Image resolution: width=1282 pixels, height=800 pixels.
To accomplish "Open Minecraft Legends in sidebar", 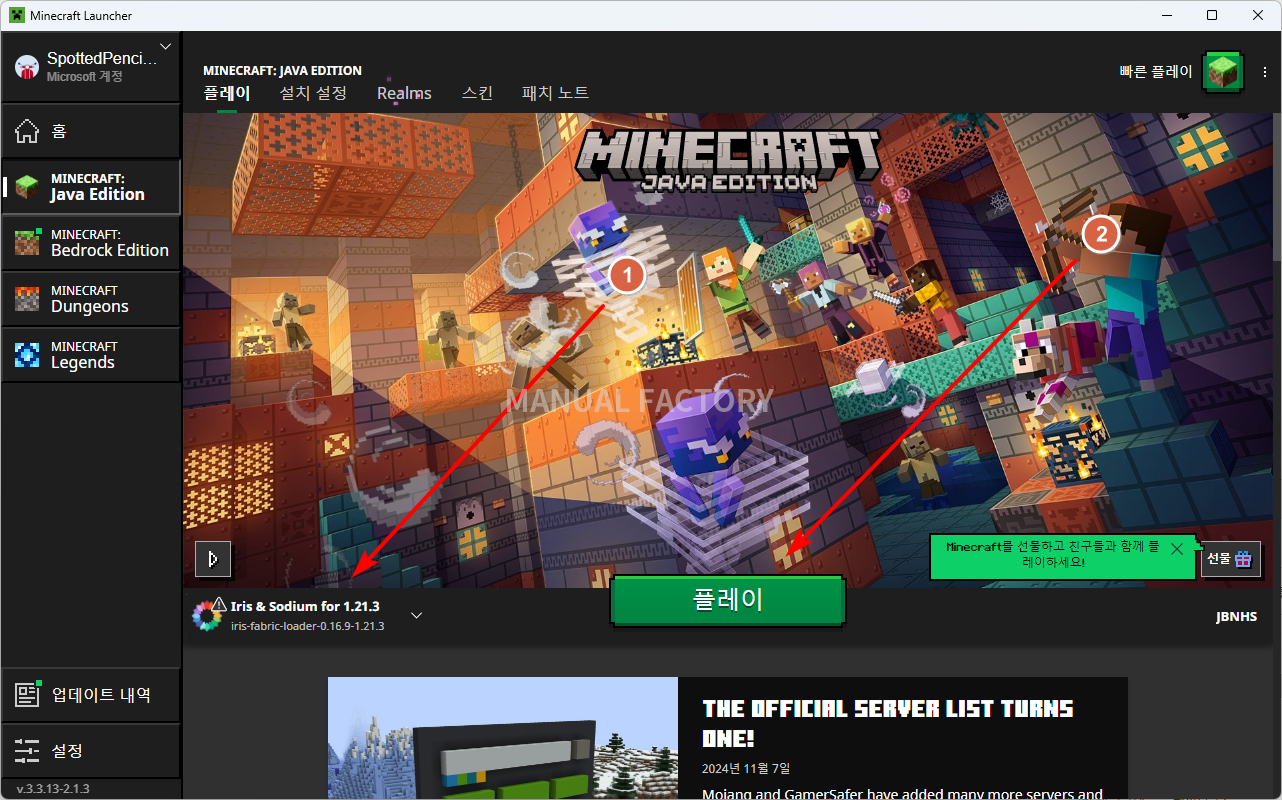I will click(91, 355).
